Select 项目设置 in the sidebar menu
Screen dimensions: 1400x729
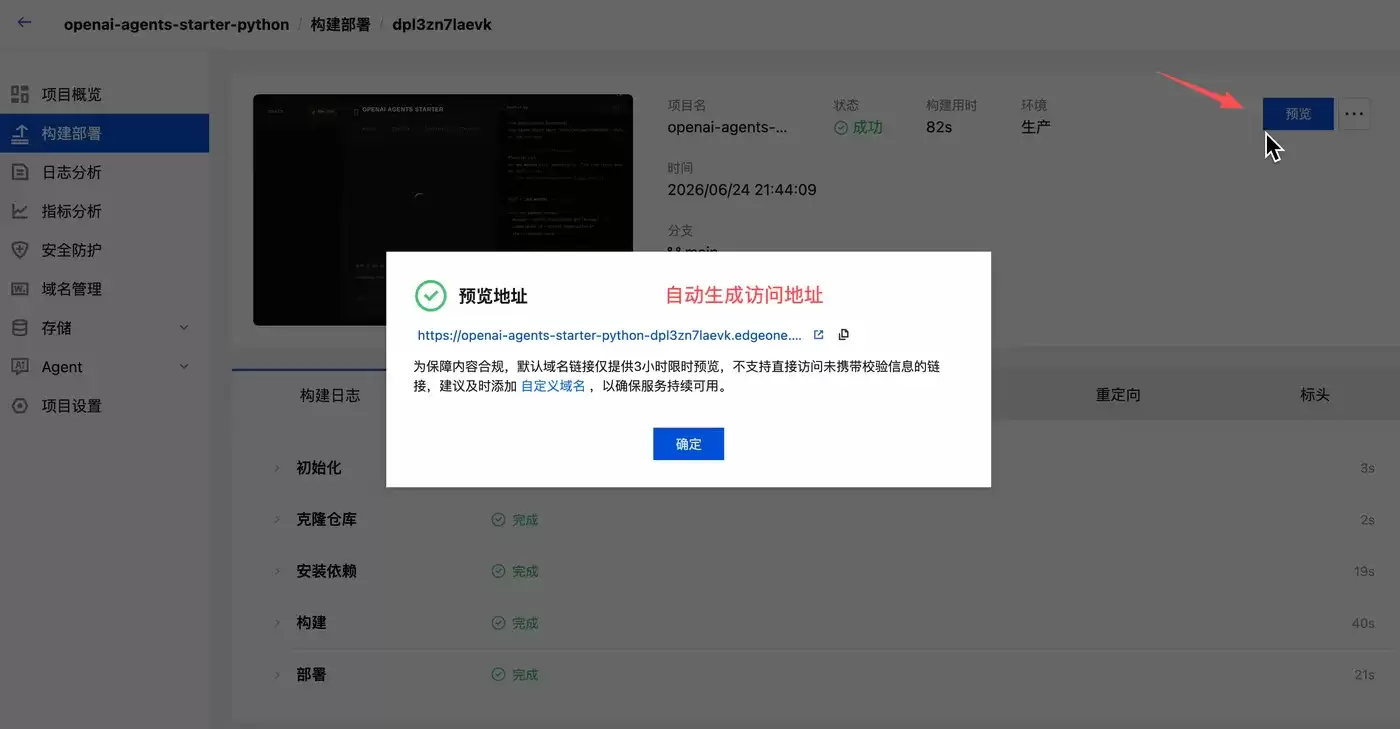coord(71,406)
